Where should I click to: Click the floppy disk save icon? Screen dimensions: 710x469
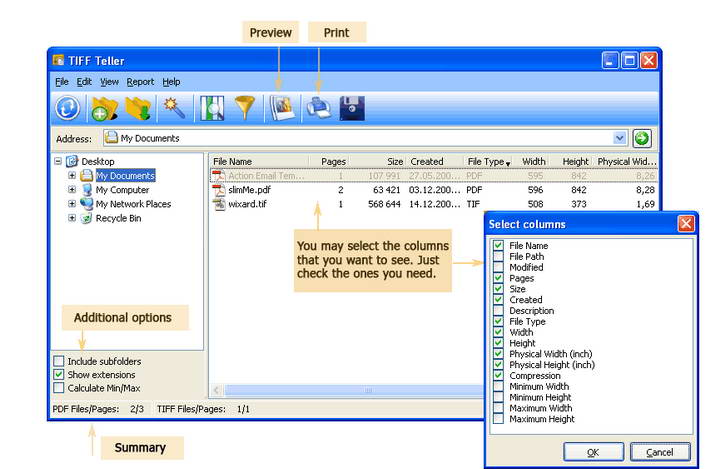pyautogui.click(x=352, y=109)
